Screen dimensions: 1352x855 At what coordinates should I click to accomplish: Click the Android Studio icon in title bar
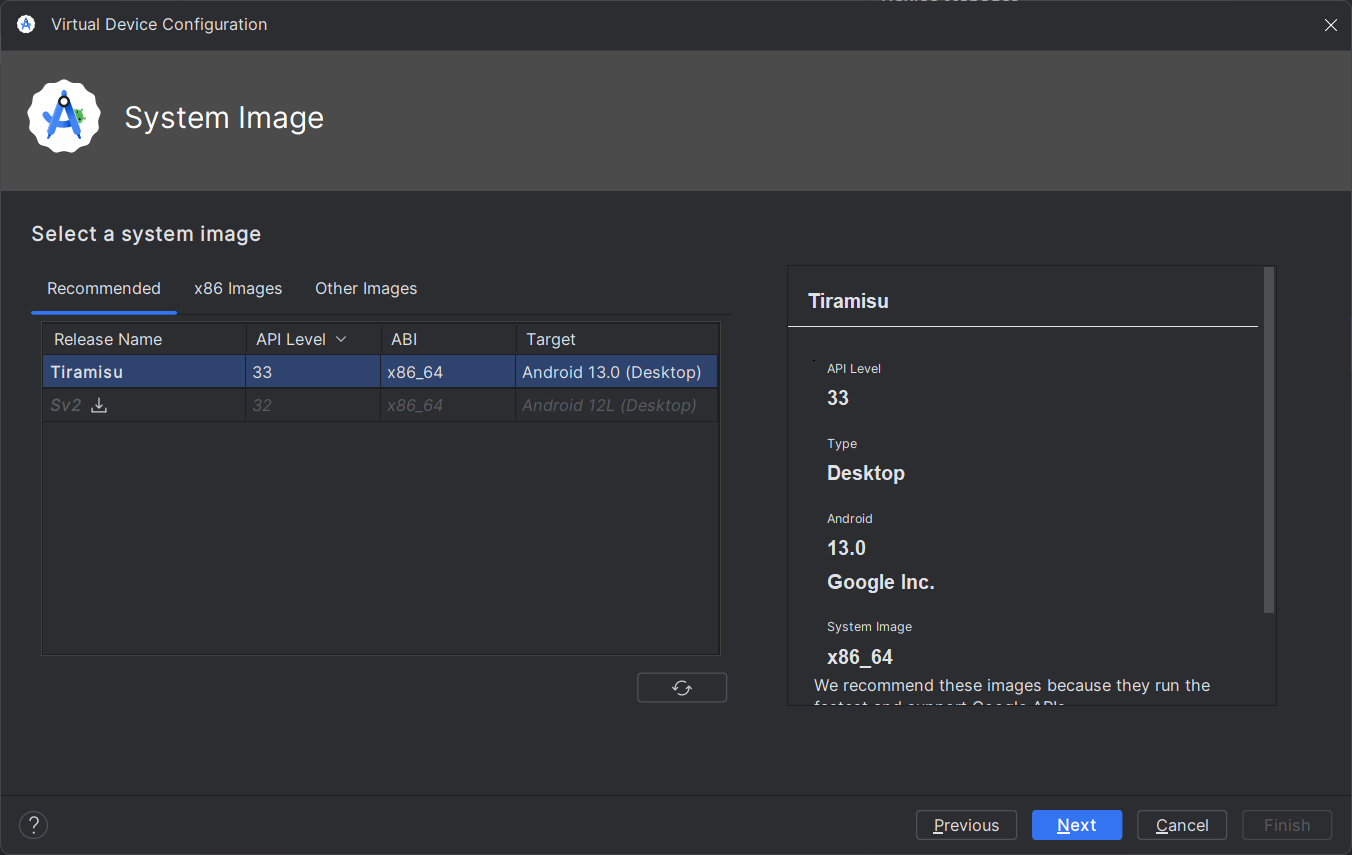click(26, 24)
